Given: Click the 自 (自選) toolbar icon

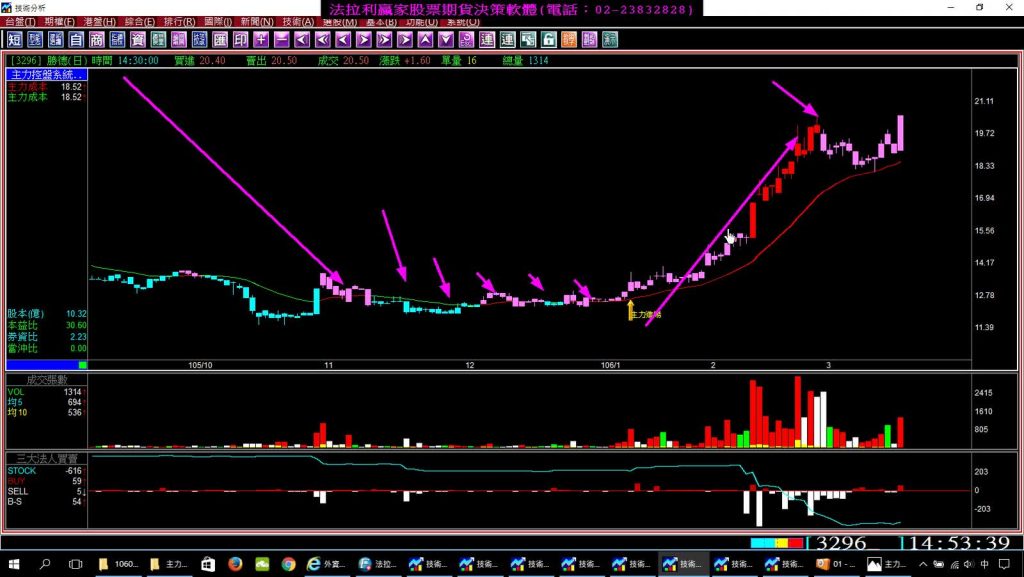Looking at the screenshot, I should 76,40.
